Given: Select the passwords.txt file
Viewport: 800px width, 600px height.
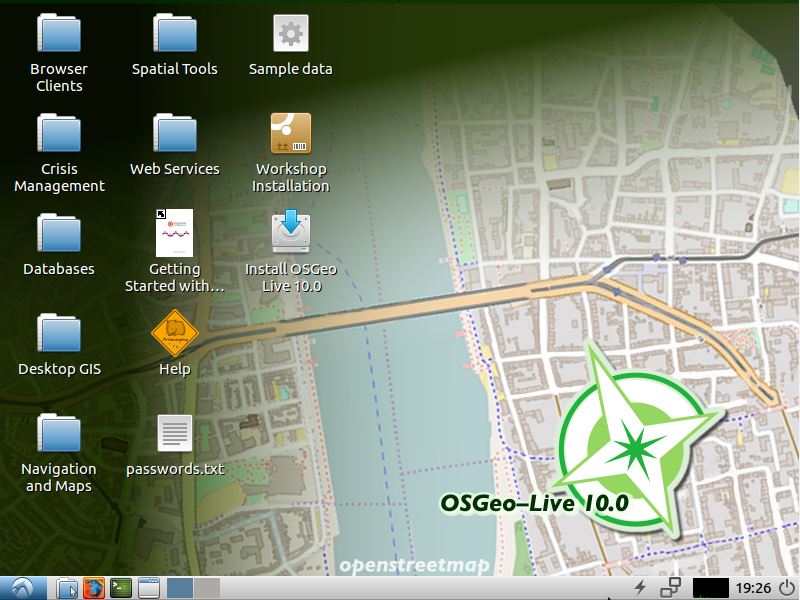Looking at the screenshot, I should pos(175,434).
